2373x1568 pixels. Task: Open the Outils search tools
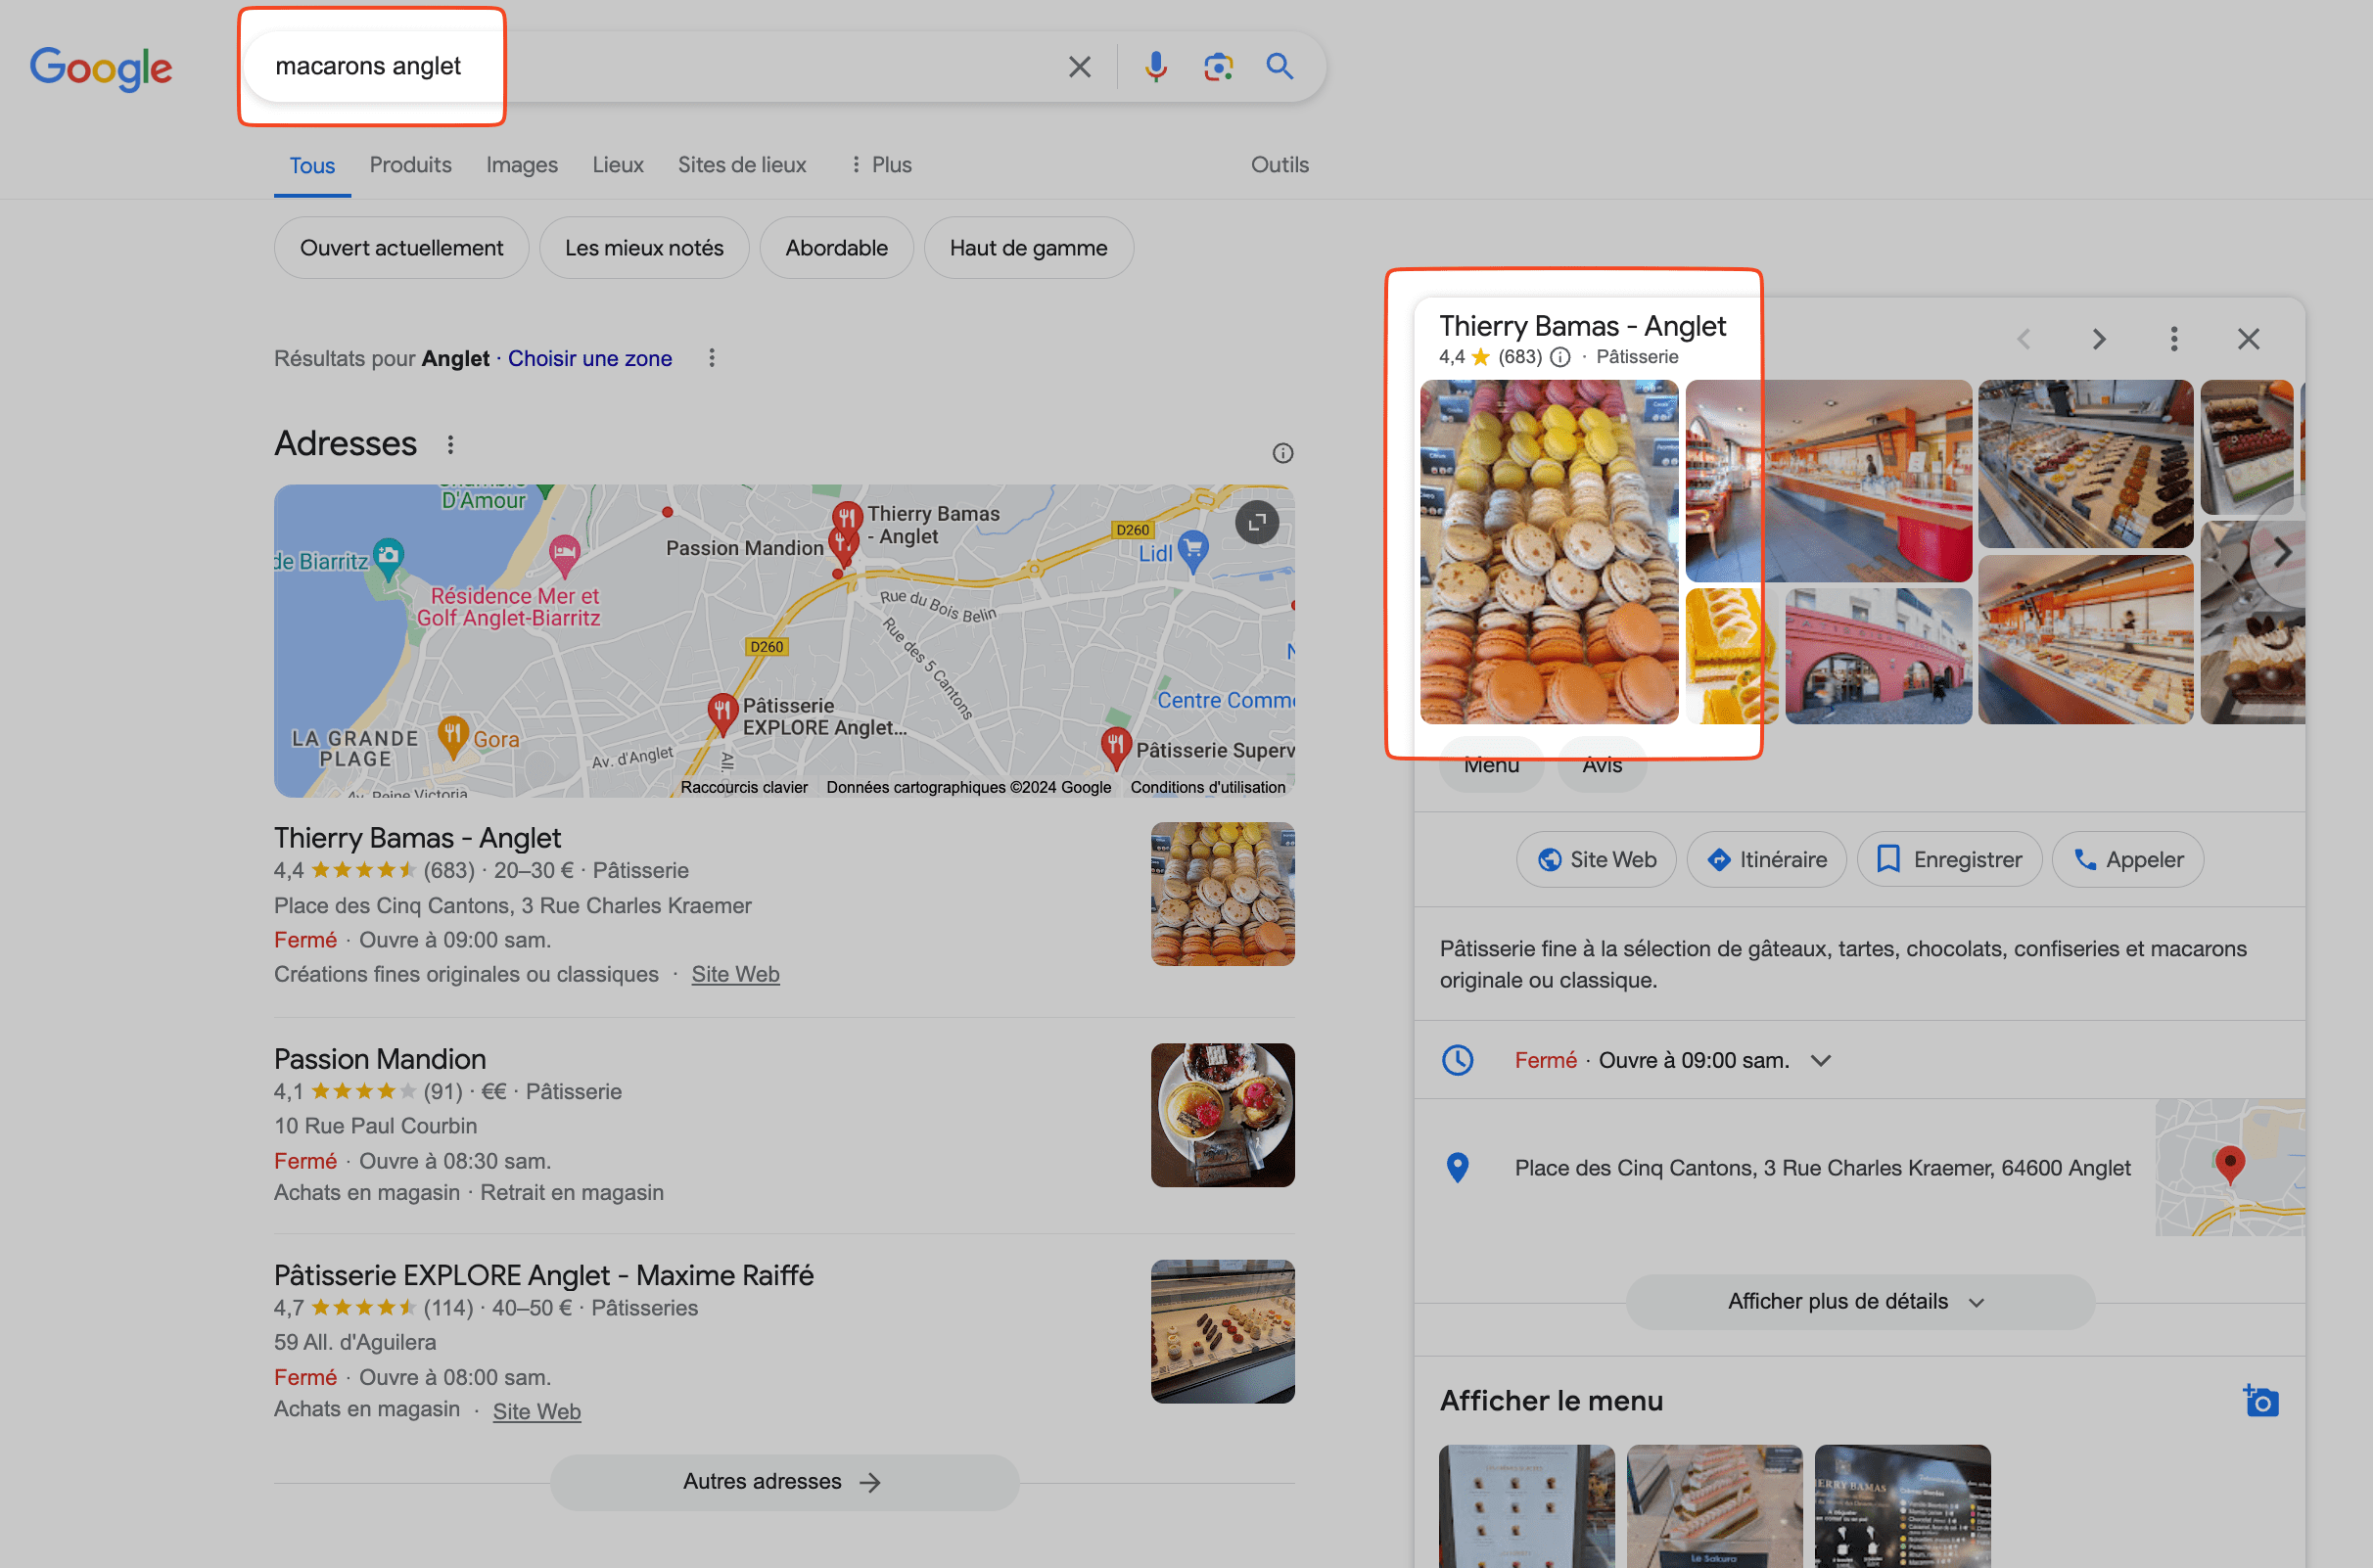click(1279, 165)
